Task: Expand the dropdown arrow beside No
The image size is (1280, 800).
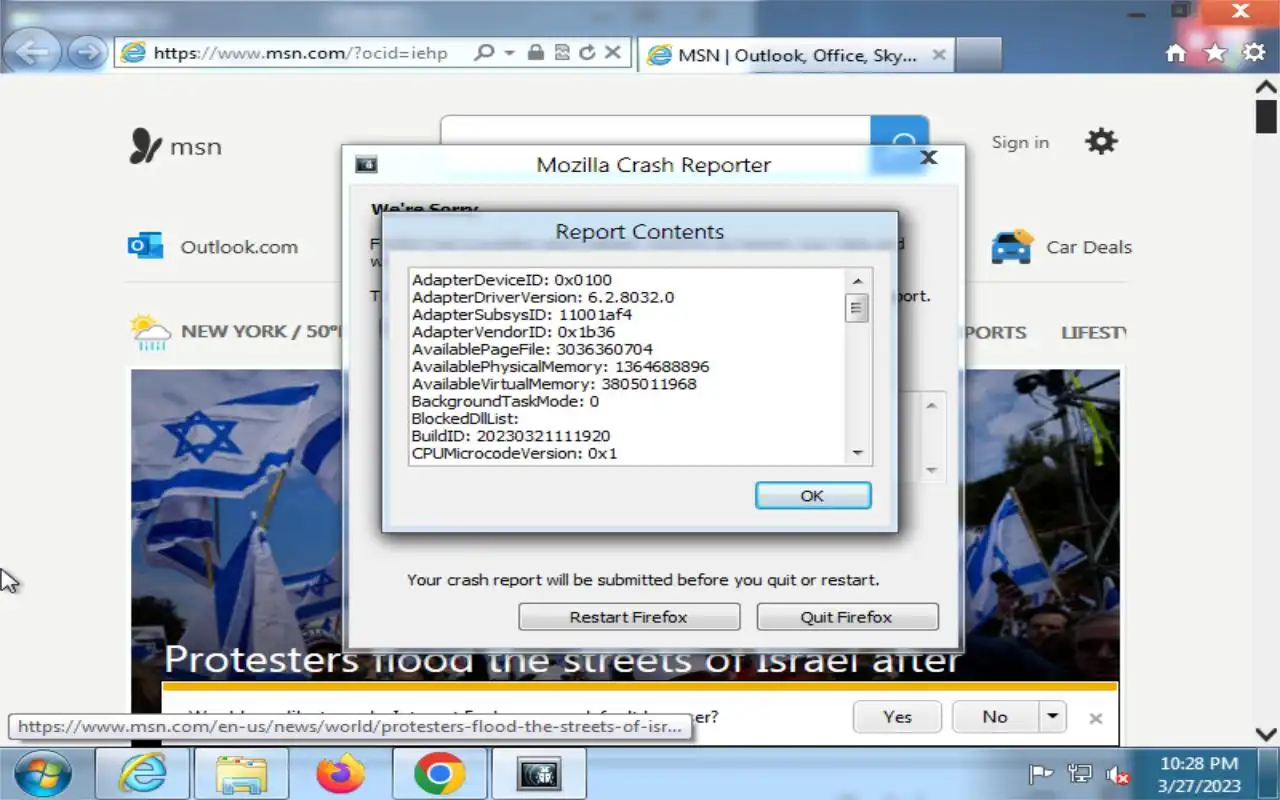Action: 1051,716
